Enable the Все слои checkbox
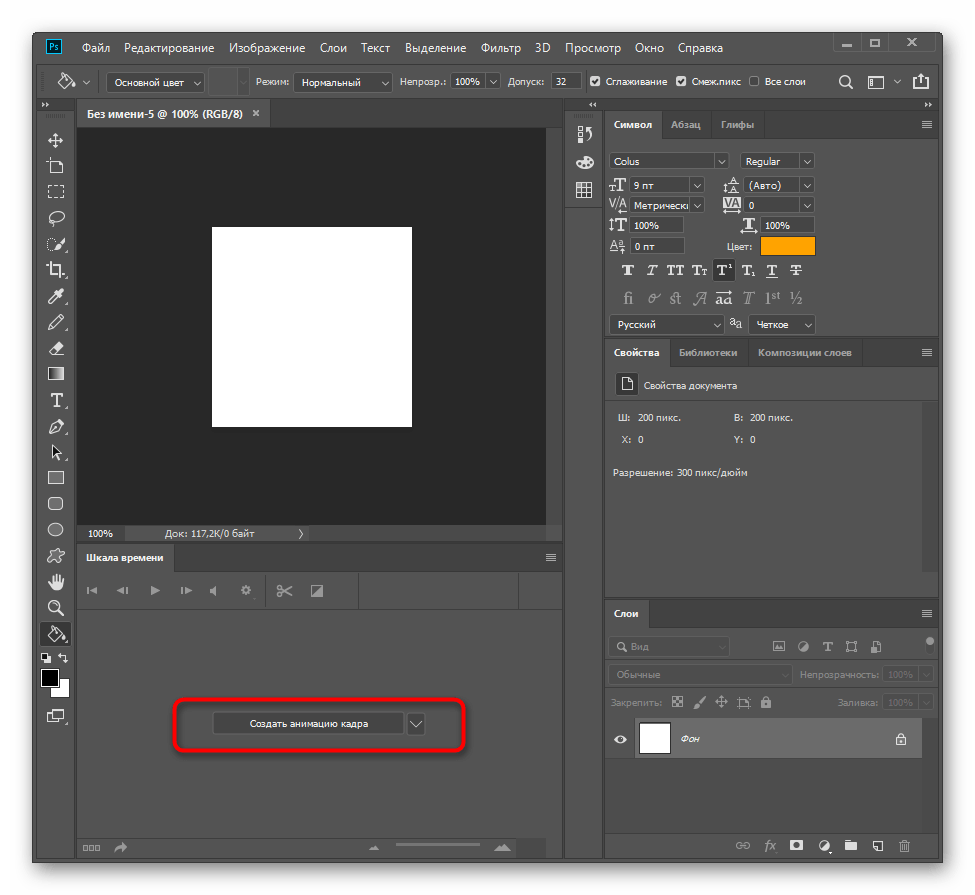This screenshot has width=975, height=895. click(x=754, y=82)
